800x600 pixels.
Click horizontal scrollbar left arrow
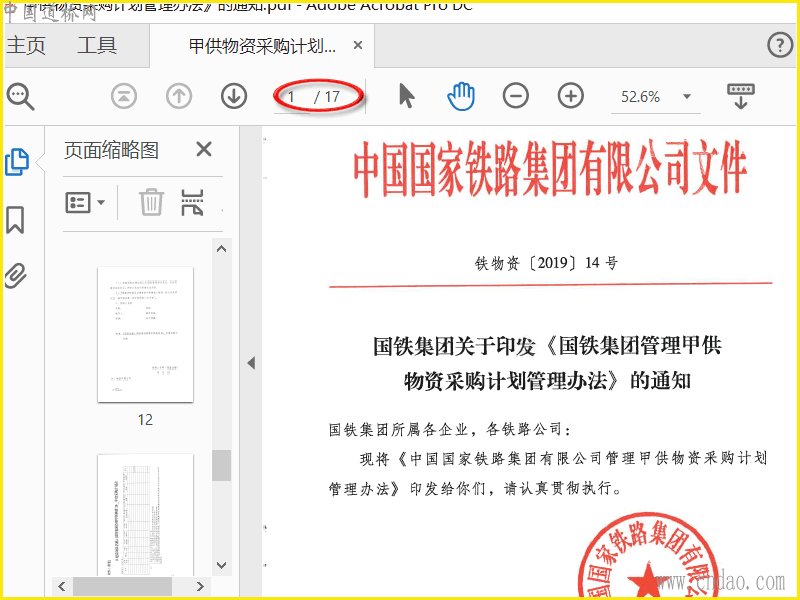[62, 586]
